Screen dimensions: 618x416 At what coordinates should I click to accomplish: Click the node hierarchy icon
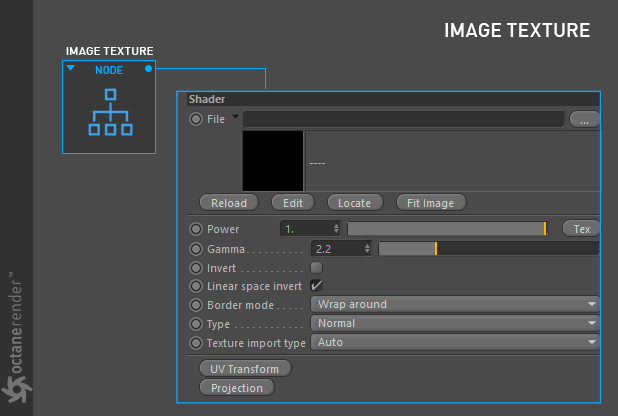(x=110, y=112)
